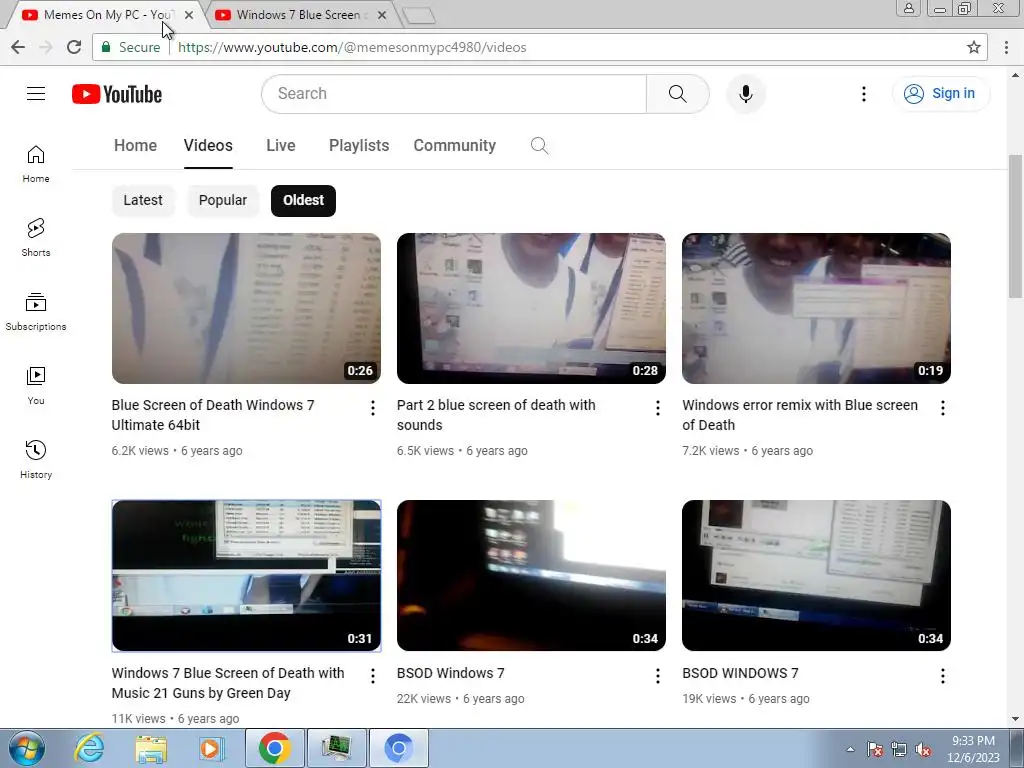Viewport: 1024px width, 768px height.
Task: Click the Sign in button
Action: (941, 94)
